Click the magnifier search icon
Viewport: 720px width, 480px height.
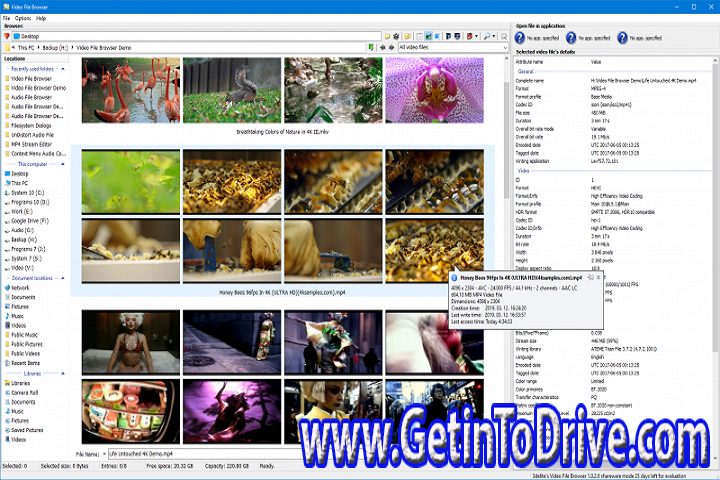pos(487,36)
